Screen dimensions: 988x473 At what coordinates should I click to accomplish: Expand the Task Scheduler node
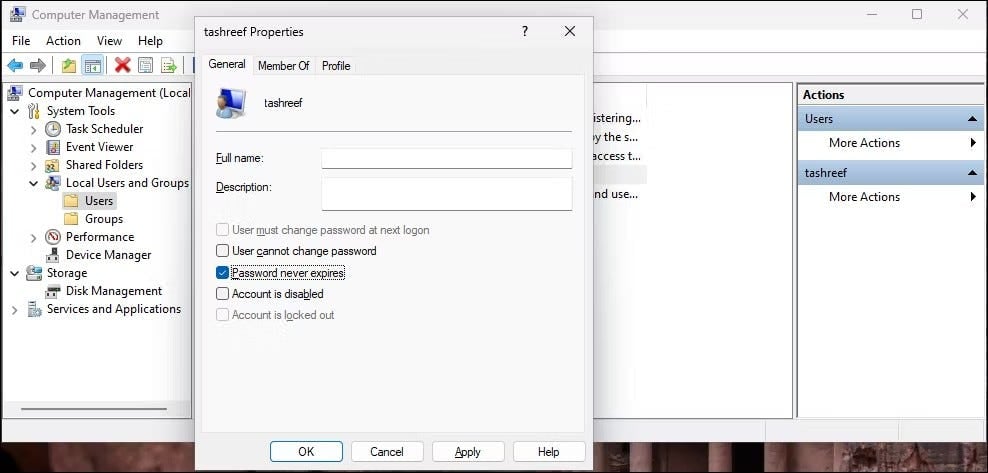[x=33, y=130]
